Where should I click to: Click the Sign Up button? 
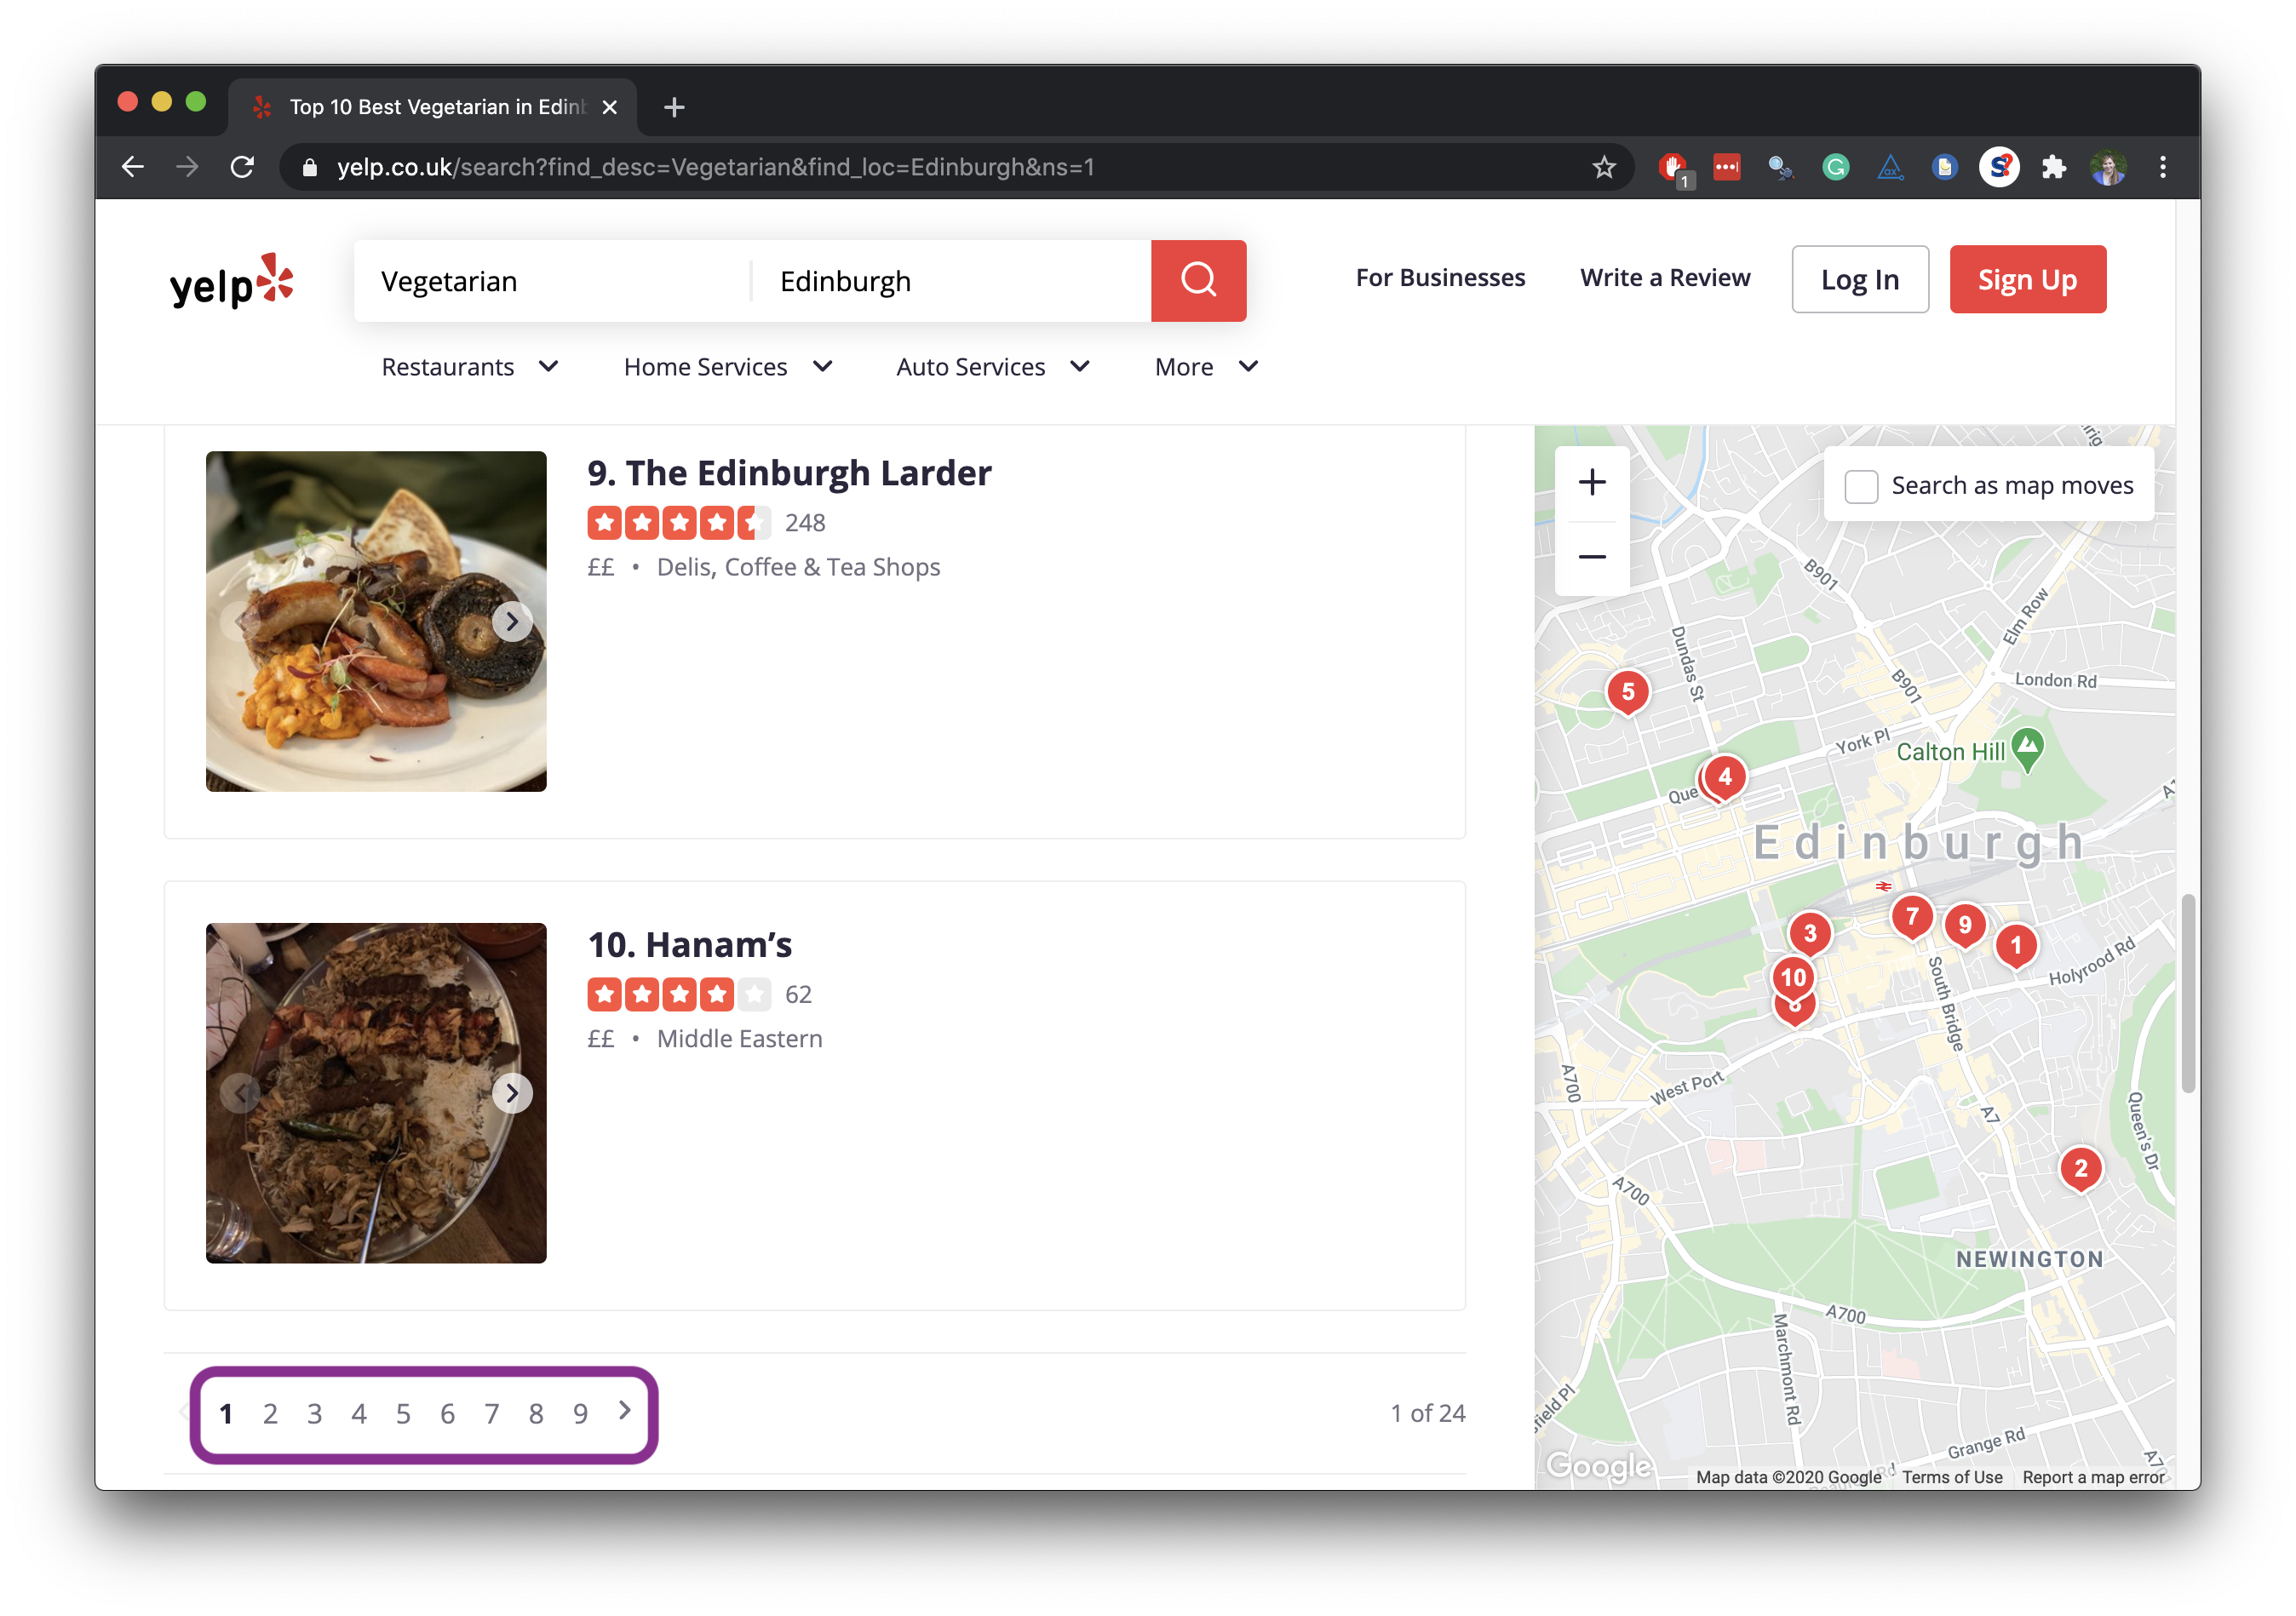pyautogui.click(x=2027, y=279)
